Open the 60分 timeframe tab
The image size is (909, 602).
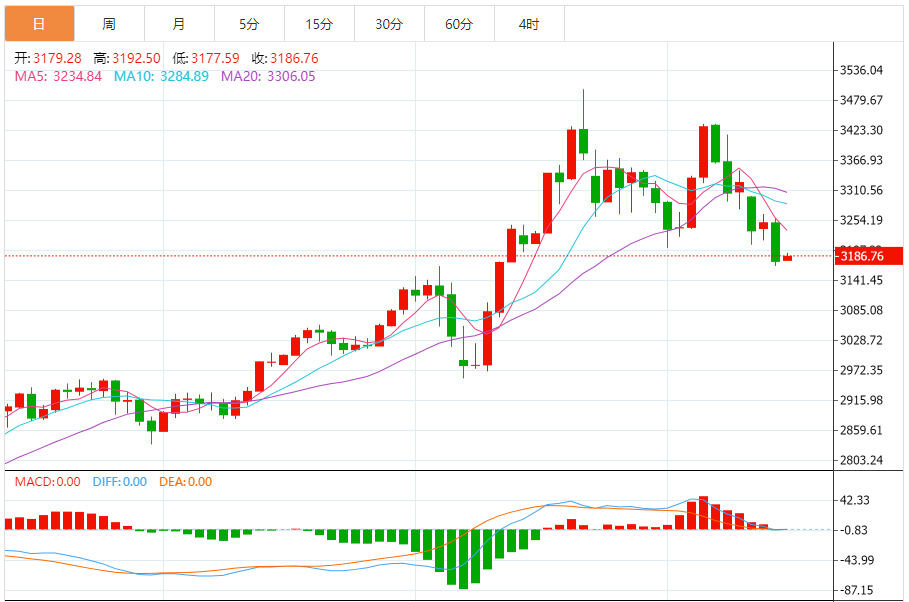[459, 24]
